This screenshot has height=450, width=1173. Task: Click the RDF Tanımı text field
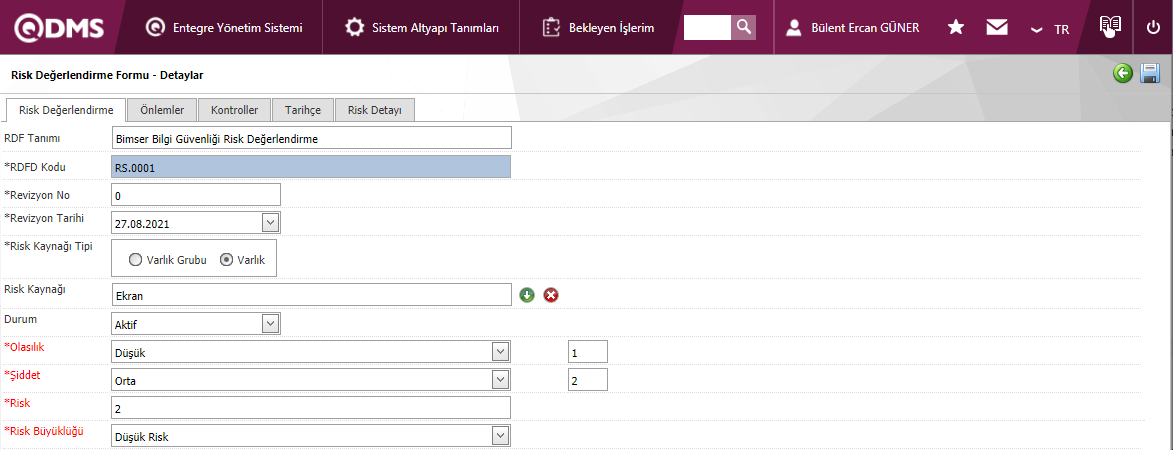311,138
